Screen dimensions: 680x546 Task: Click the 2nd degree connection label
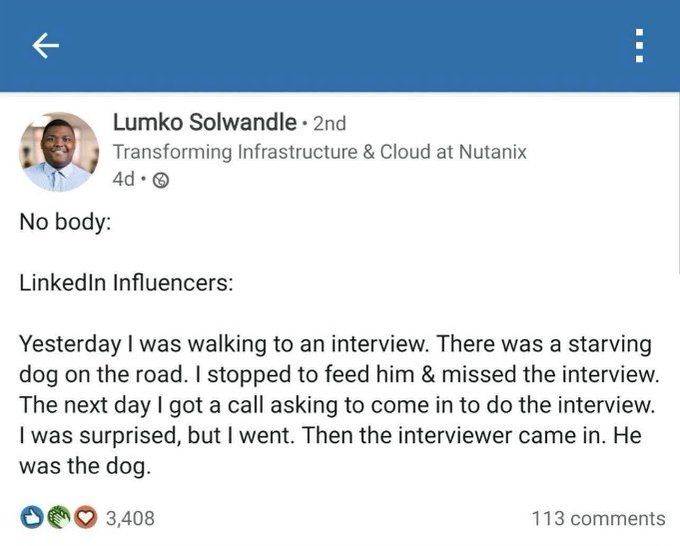coord(330,124)
